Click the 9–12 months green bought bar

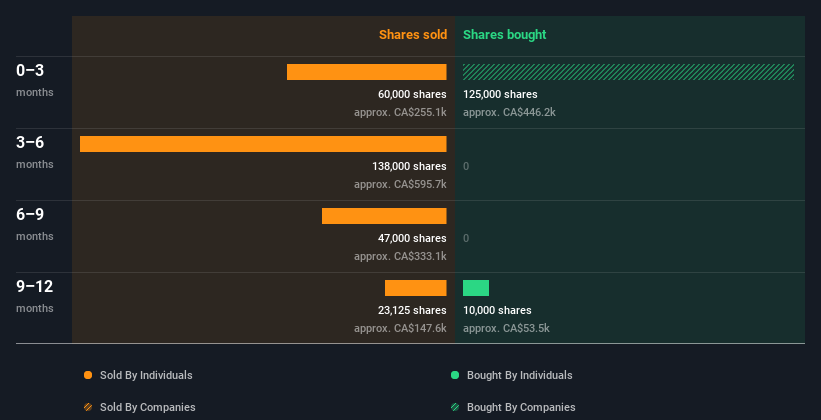tap(476, 288)
